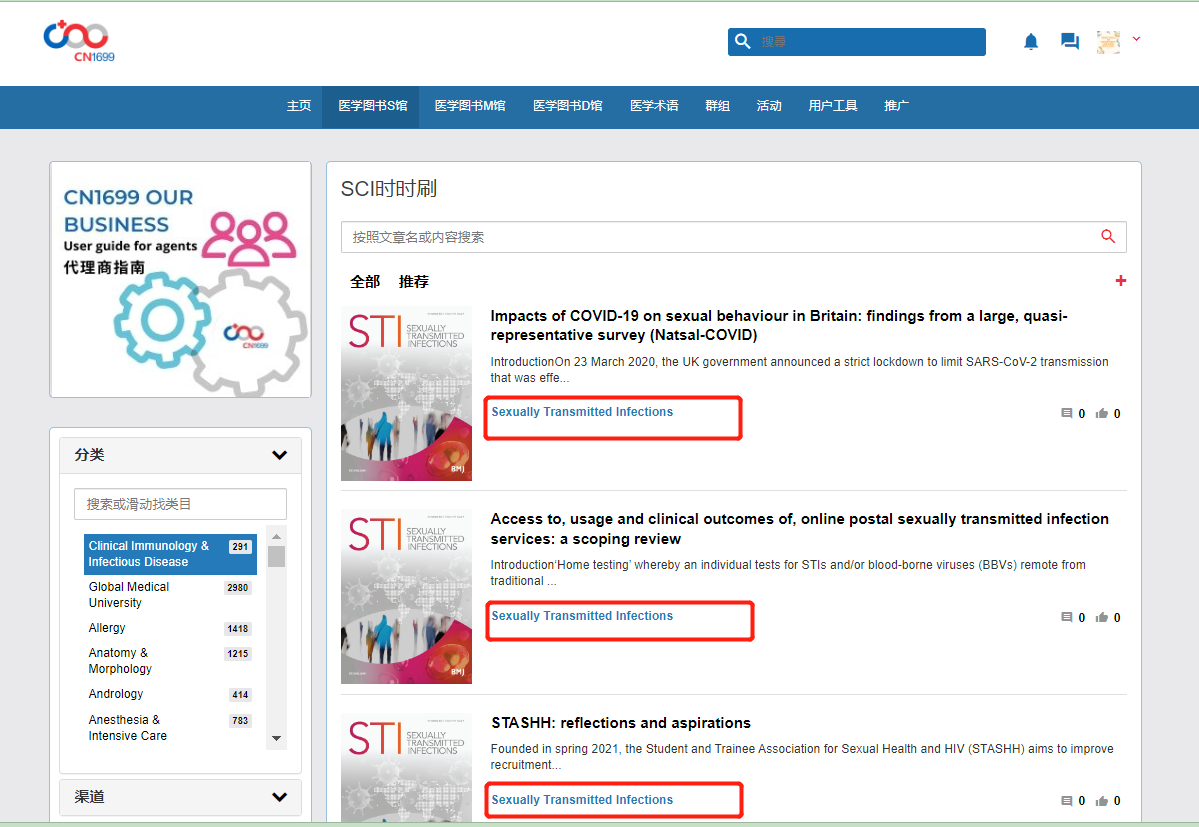Image resolution: width=1199 pixels, height=827 pixels.
Task: Open the 医学图书D馆 menu
Action: click(x=567, y=106)
